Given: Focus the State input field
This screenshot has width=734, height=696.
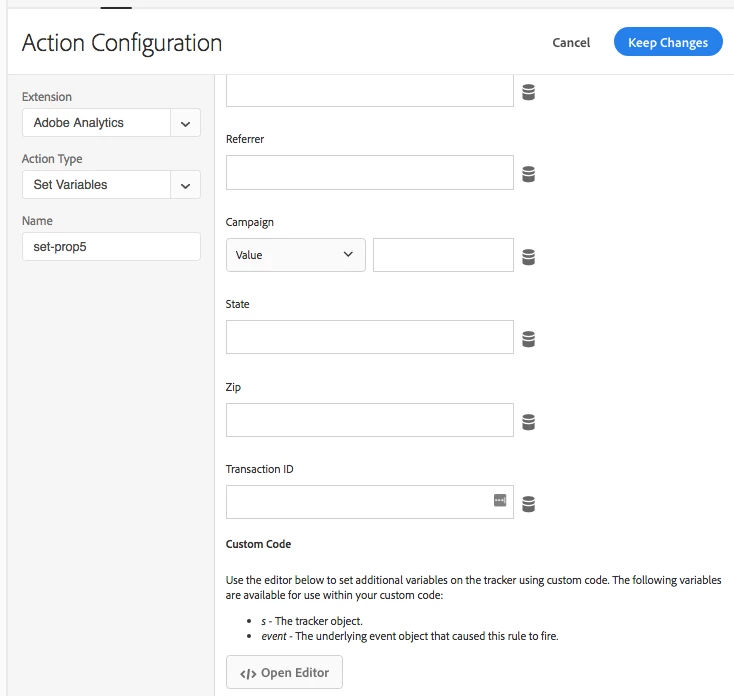Looking at the screenshot, I should pyautogui.click(x=369, y=338).
